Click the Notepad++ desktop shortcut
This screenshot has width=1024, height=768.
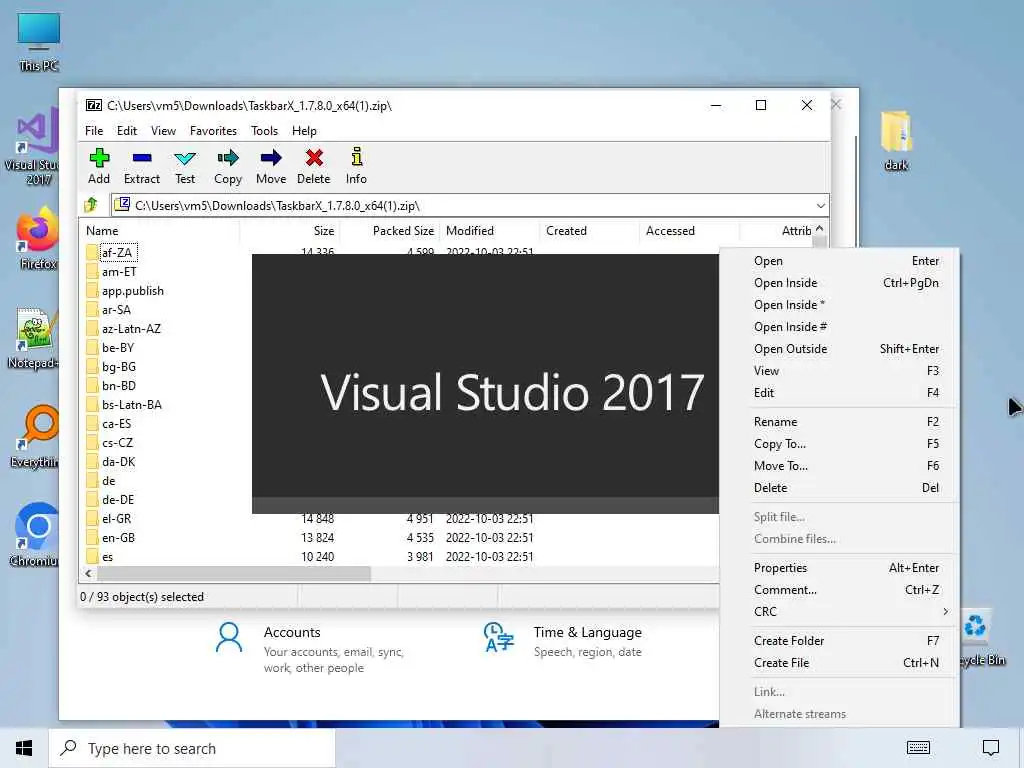[x=34, y=338]
